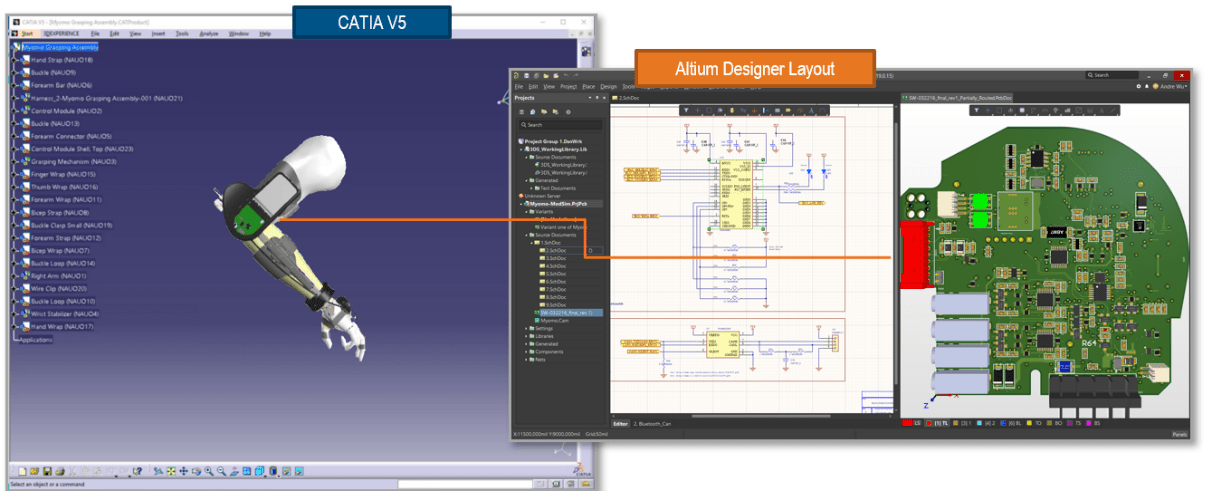This screenshot has width=1212, height=491.
Task: Select the [1] TL layer swatch
Action: tap(929, 423)
